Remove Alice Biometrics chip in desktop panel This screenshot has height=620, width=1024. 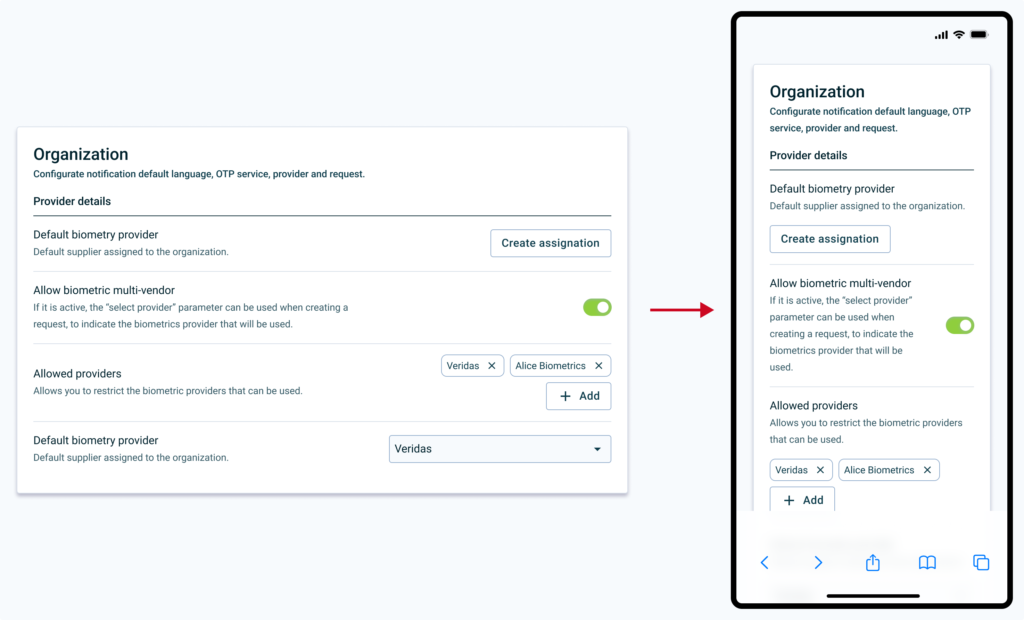599,366
